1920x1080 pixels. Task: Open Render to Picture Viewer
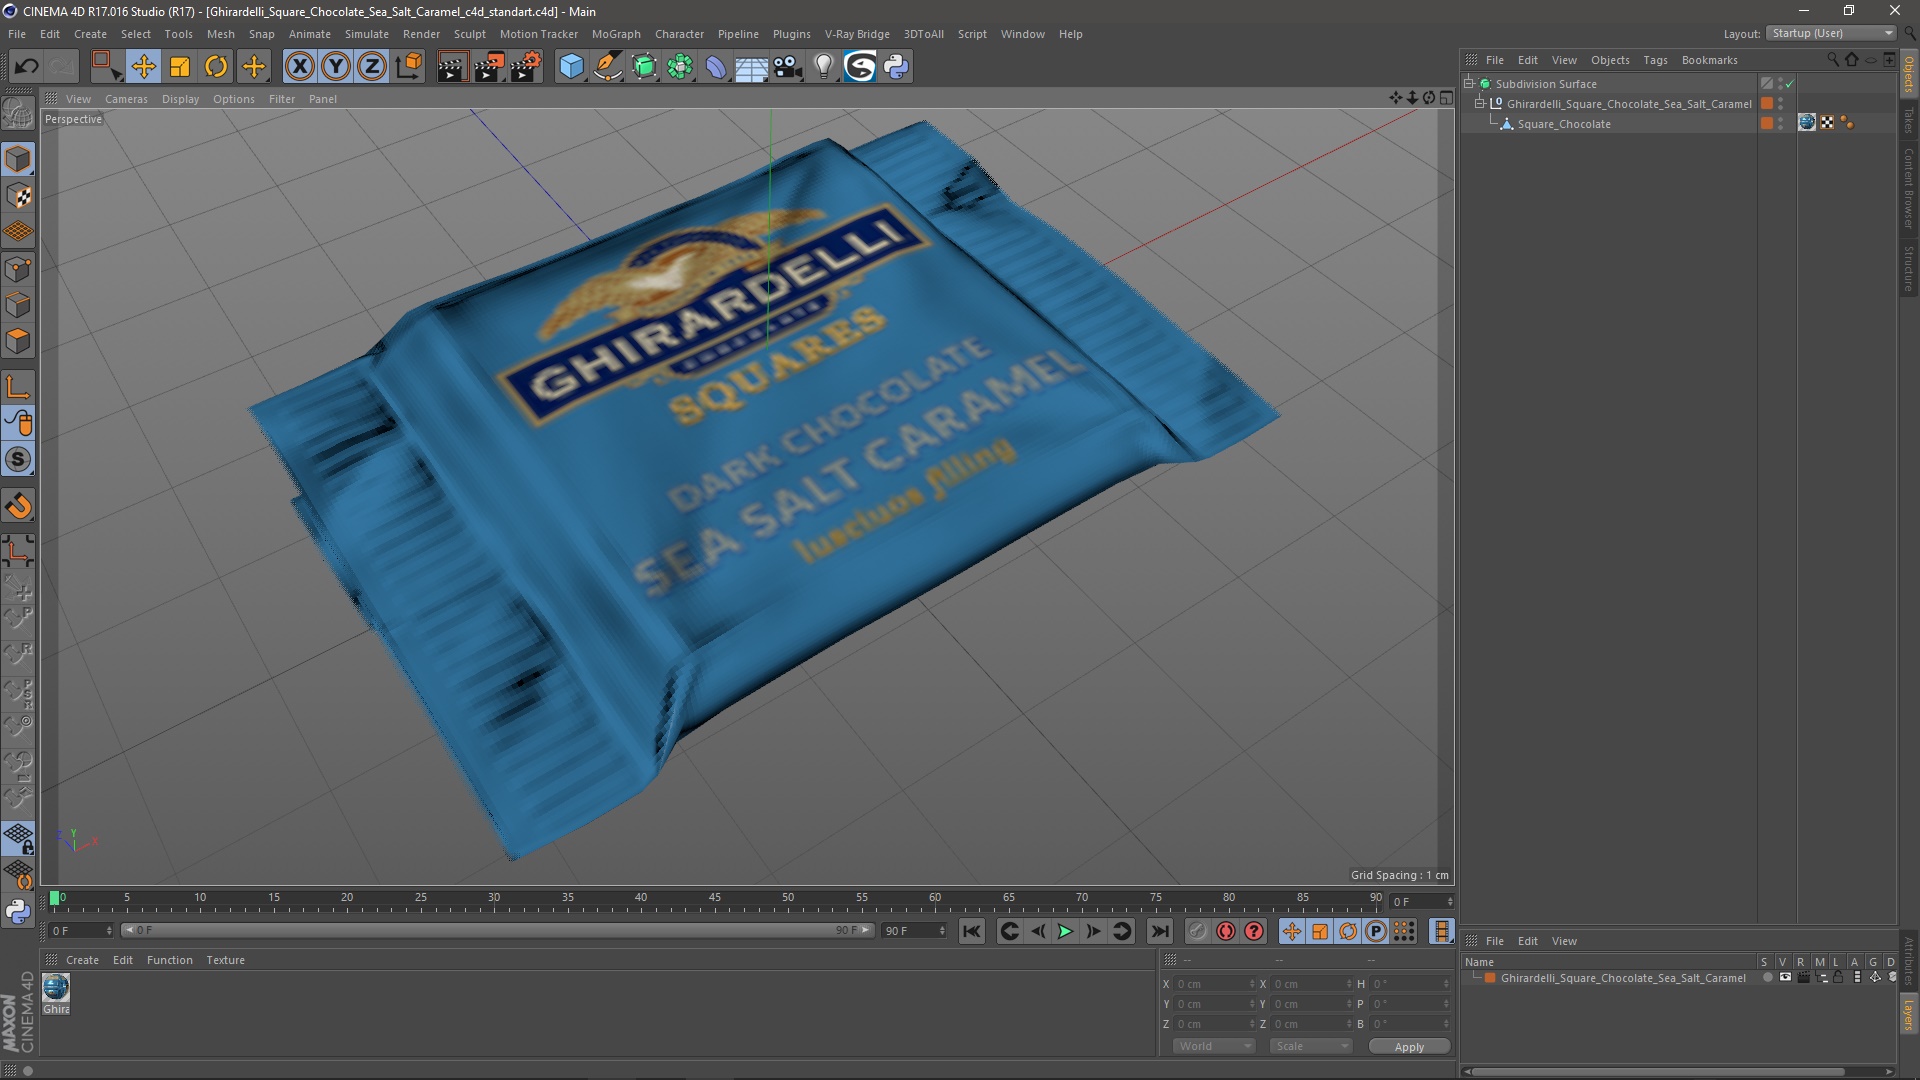(x=489, y=66)
